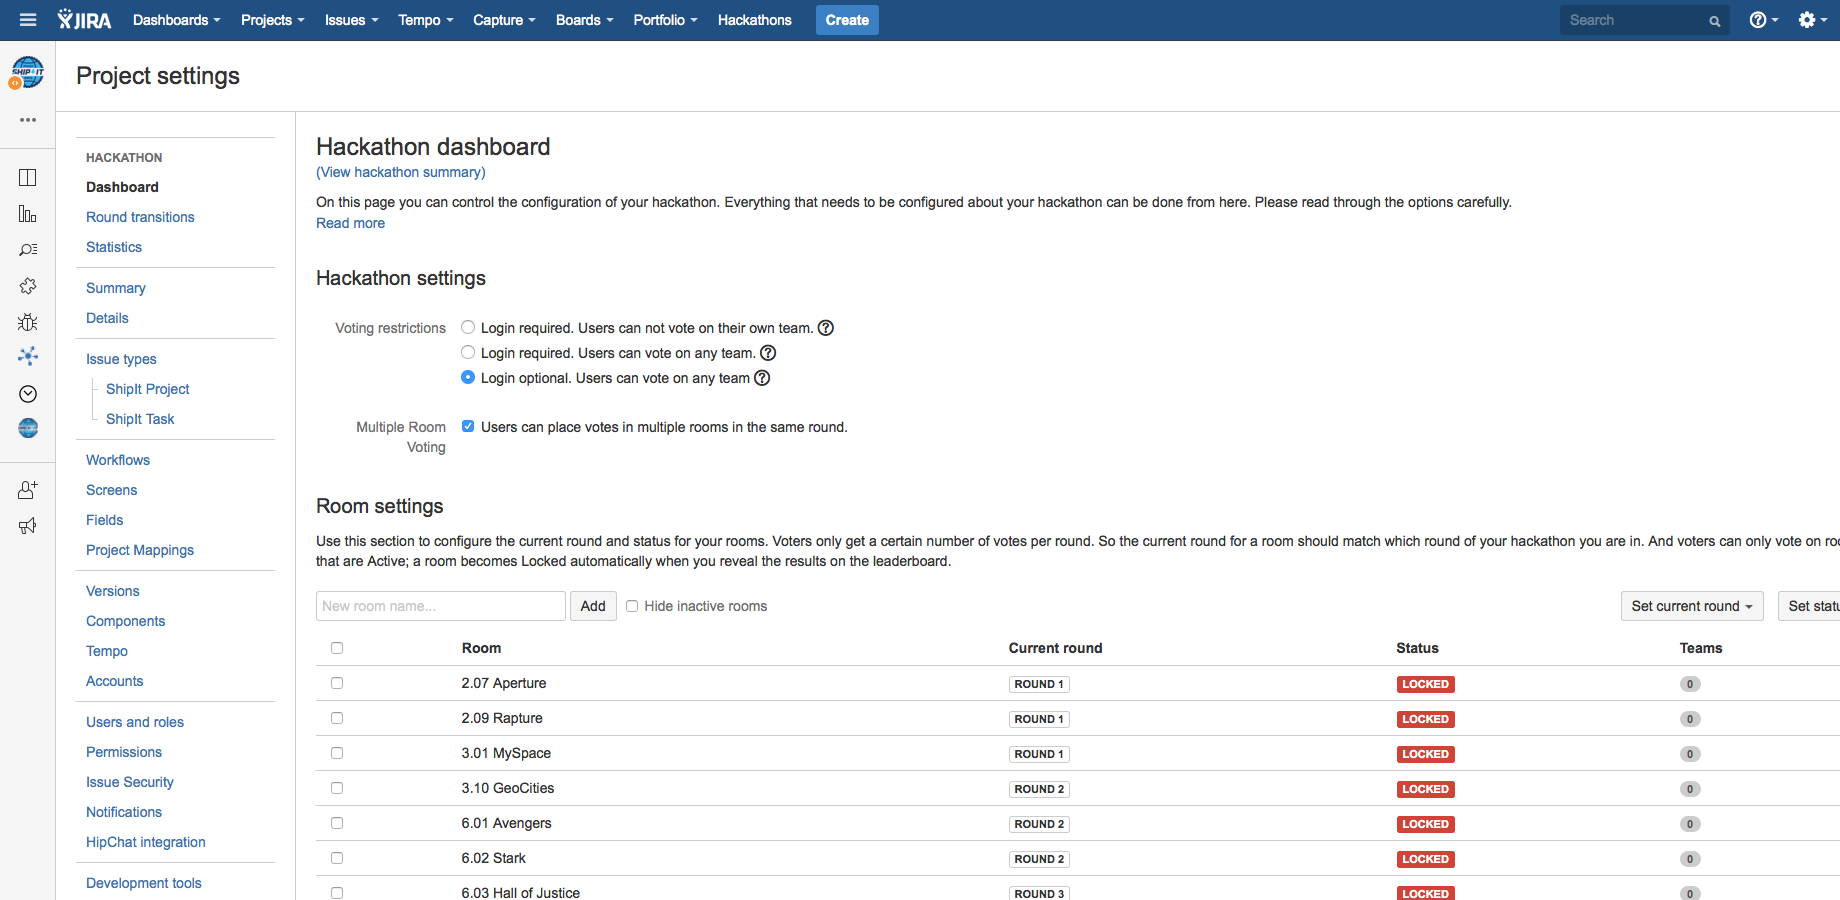Select 'Login required, not own team' radio
The image size is (1840, 900).
point(468,327)
